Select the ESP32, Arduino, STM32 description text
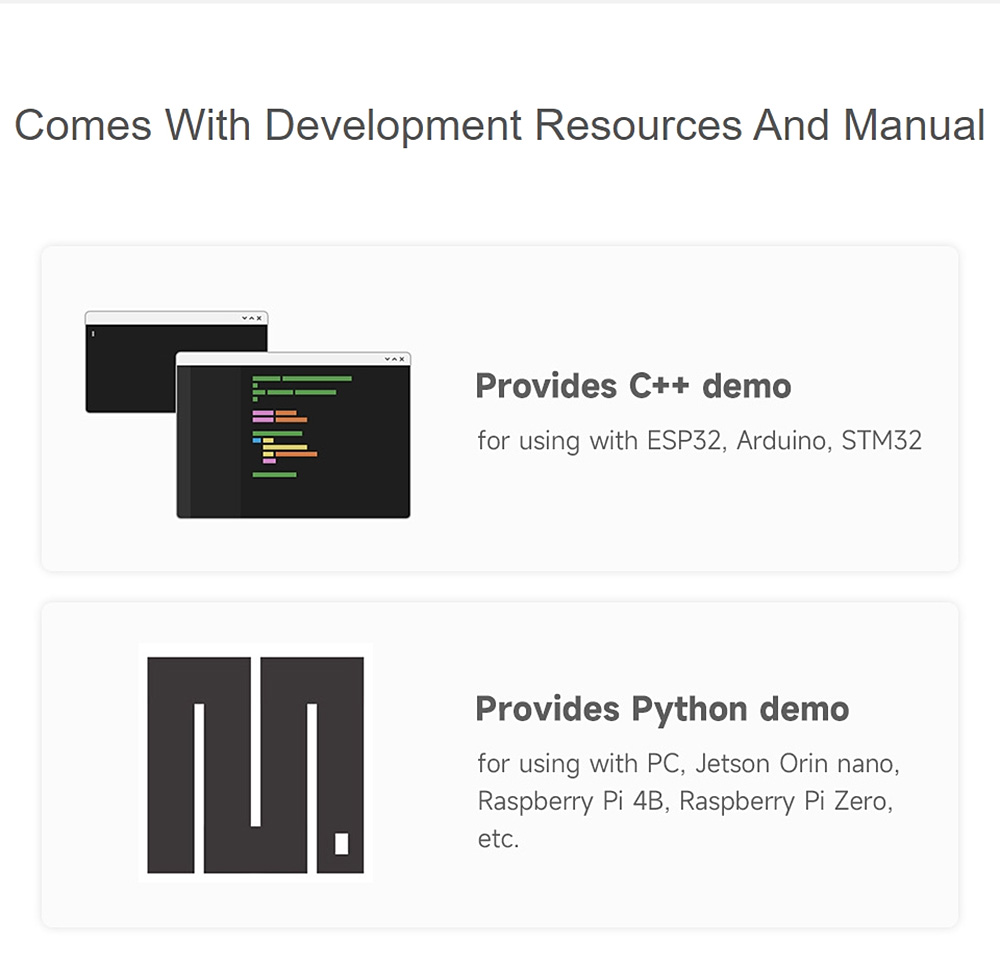 click(x=699, y=440)
